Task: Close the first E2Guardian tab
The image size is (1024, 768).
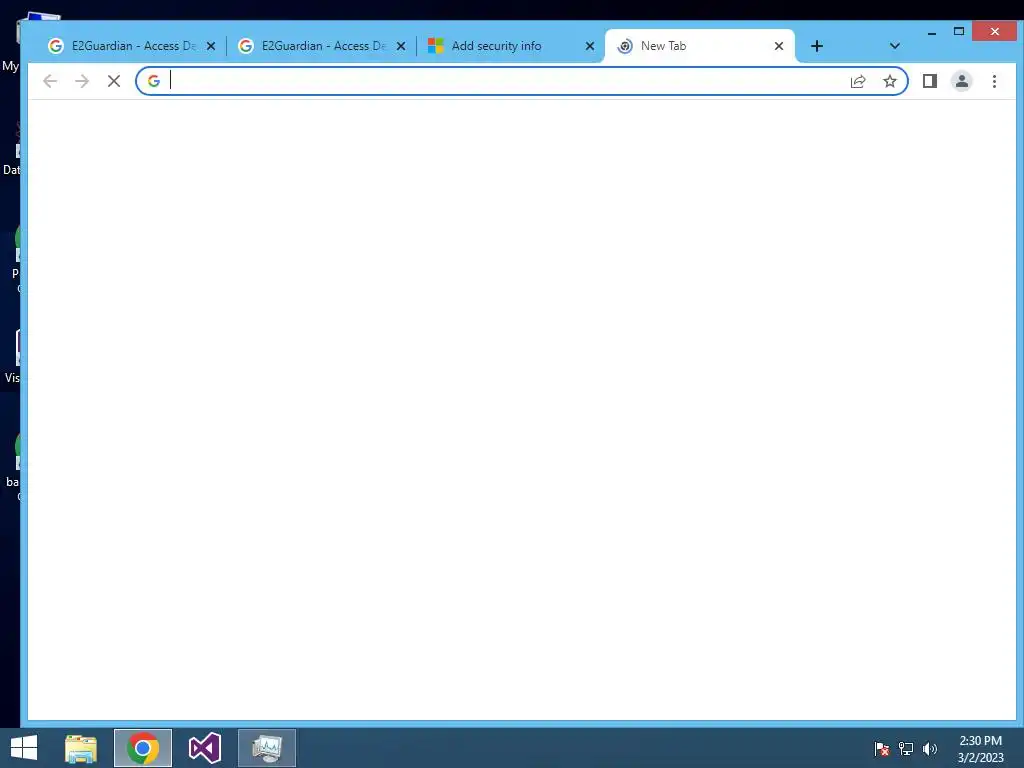Action: coord(211,46)
